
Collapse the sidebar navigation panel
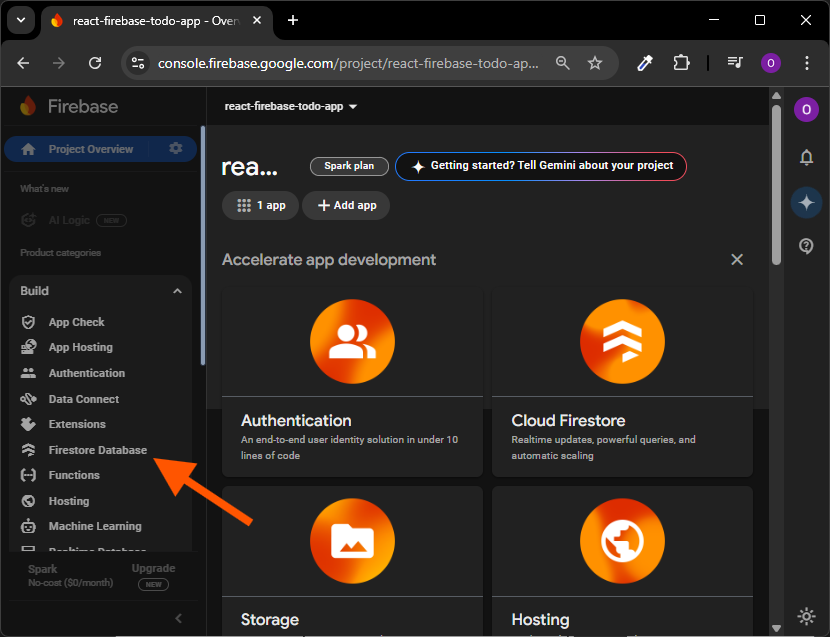[x=178, y=618]
